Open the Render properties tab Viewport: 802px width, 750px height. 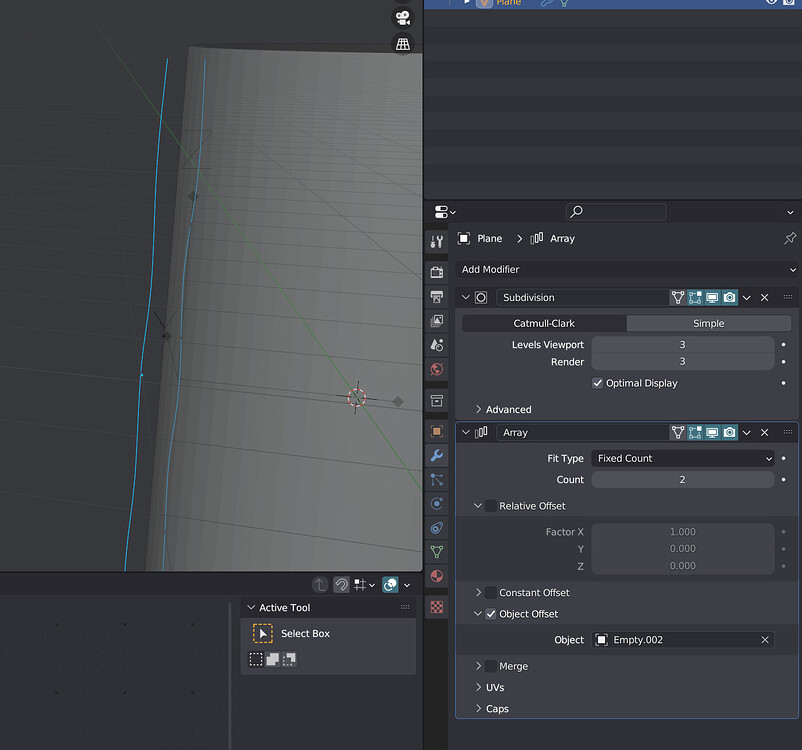(x=436, y=272)
